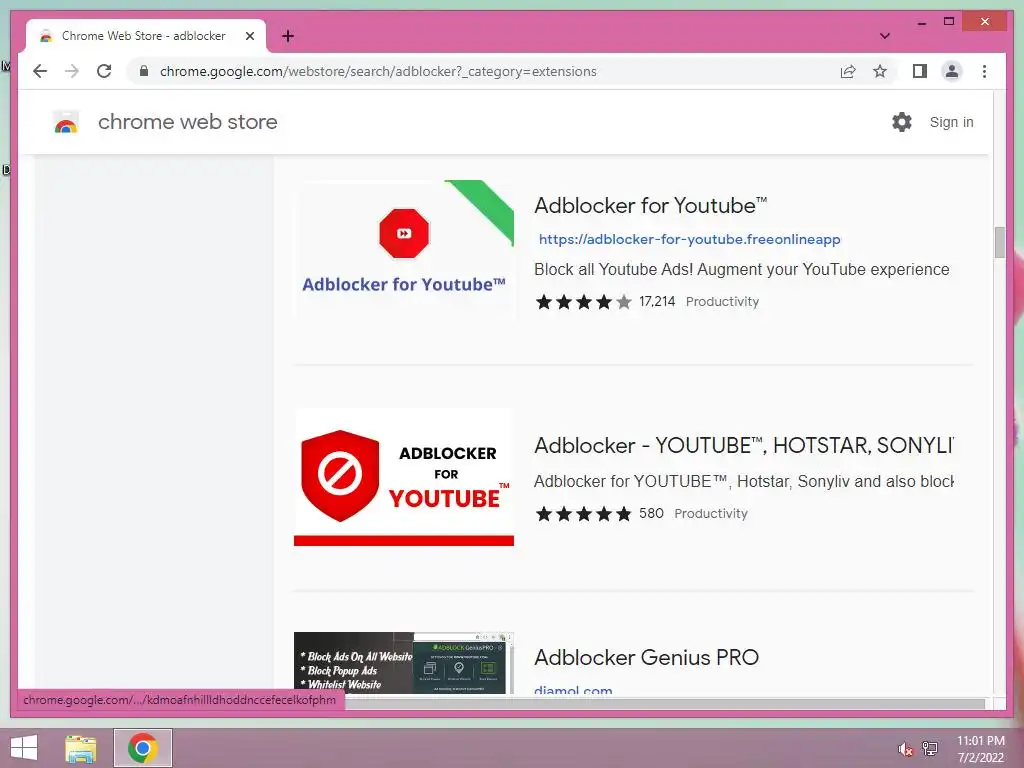Click Chrome icon in taskbar
The height and width of the screenshot is (768, 1024).
(142, 748)
